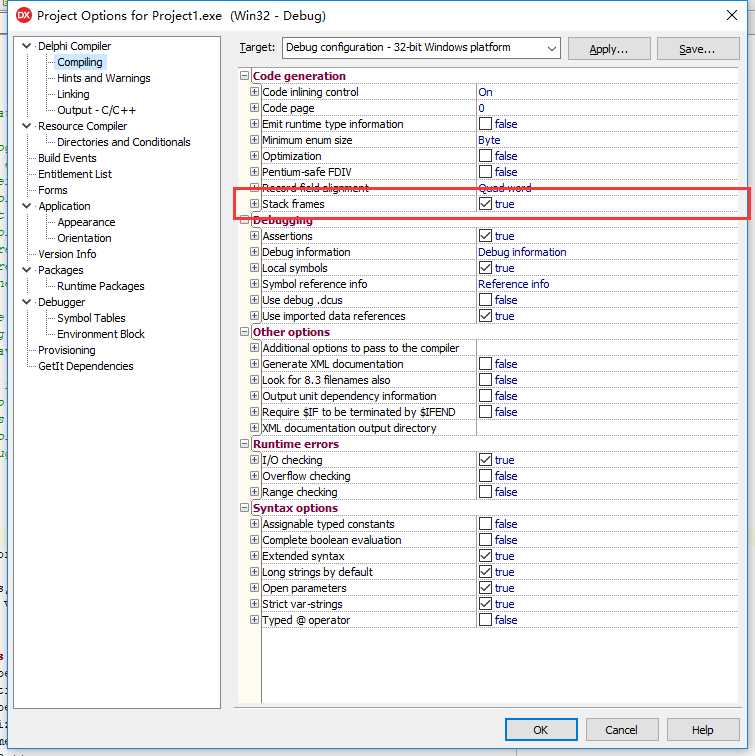
Task: Open Hints and Warnings page
Action: click(104, 78)
